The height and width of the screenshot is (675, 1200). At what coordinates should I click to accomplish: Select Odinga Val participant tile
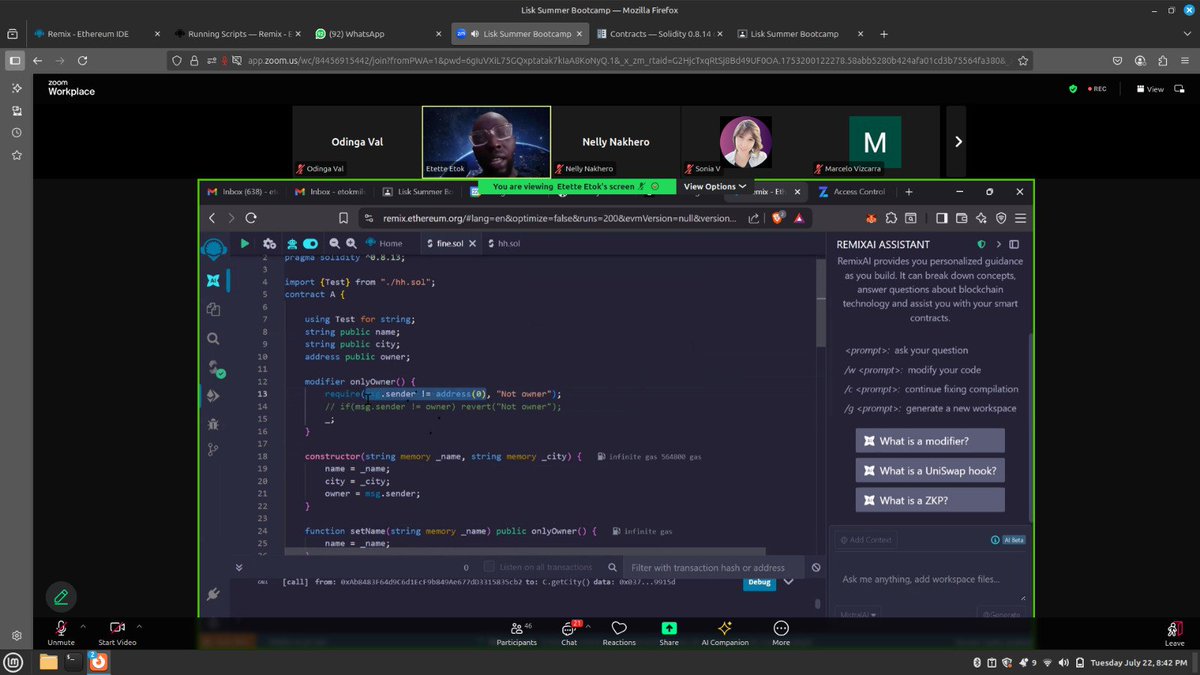click(x=357, y=142)
